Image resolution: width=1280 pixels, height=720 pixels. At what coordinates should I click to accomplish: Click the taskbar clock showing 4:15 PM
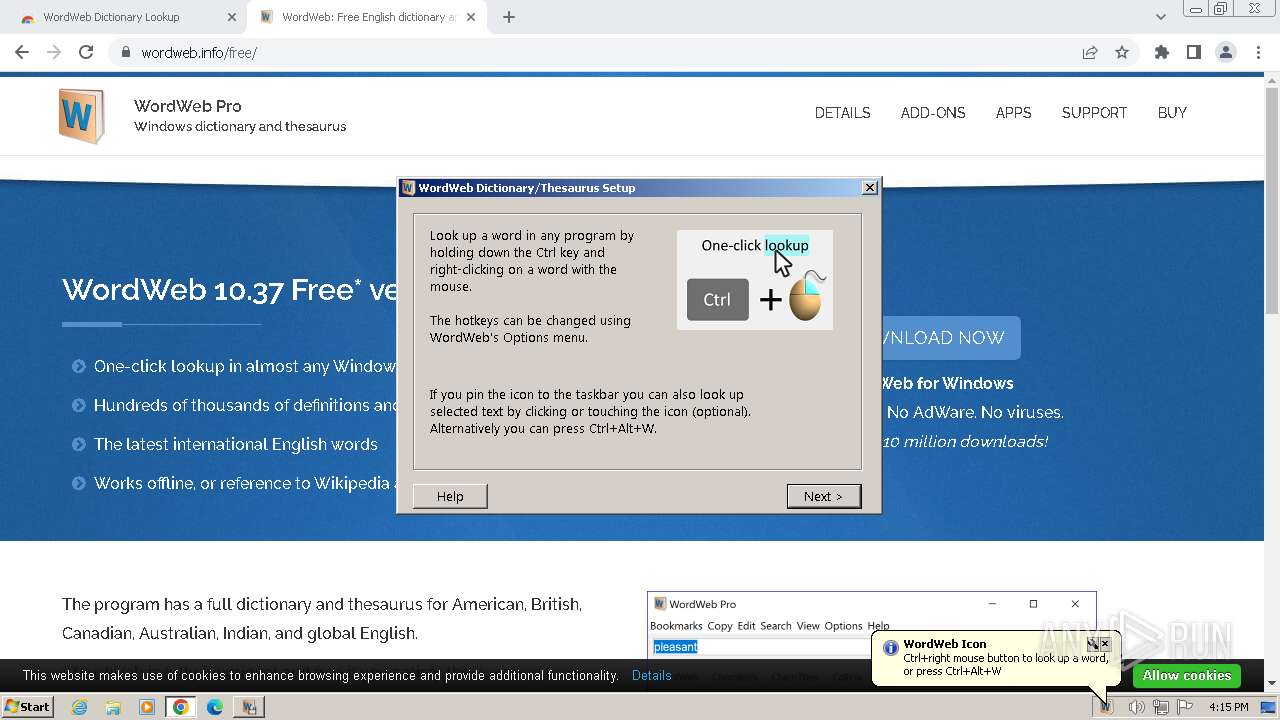coord(1229,707)
